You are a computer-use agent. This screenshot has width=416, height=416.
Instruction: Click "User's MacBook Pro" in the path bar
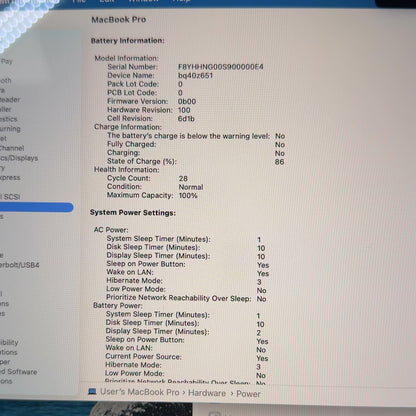[140, 392]
